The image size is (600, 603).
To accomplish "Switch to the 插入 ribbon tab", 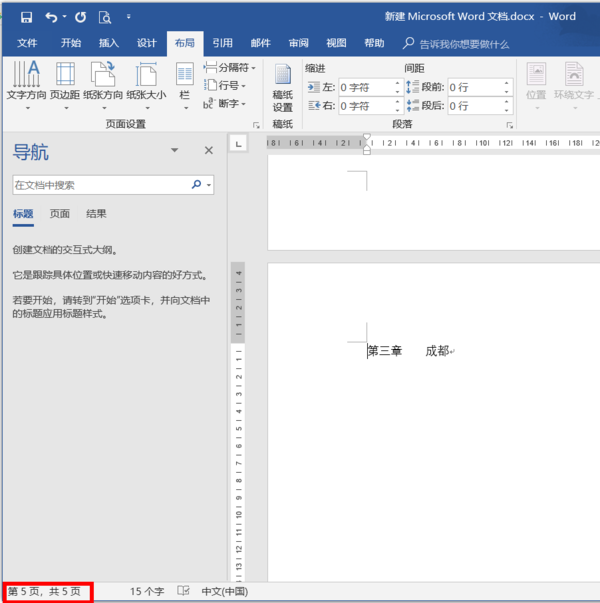I will 108,43.
